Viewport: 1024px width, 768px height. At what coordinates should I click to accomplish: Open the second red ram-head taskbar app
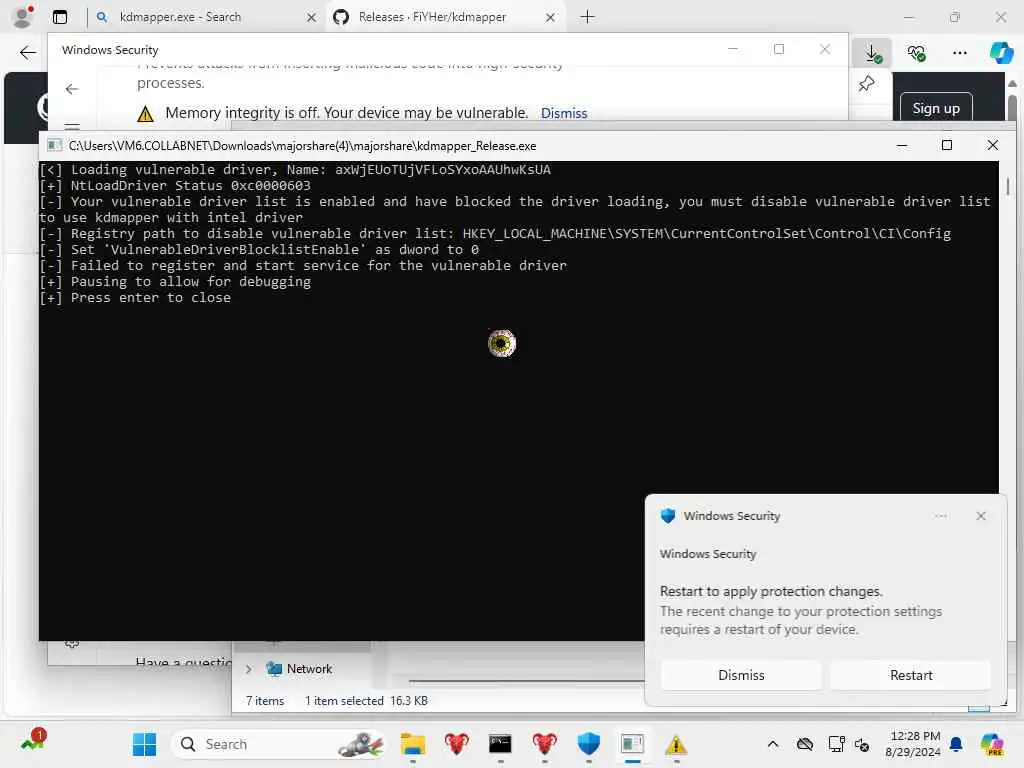[x=544, y=744]
